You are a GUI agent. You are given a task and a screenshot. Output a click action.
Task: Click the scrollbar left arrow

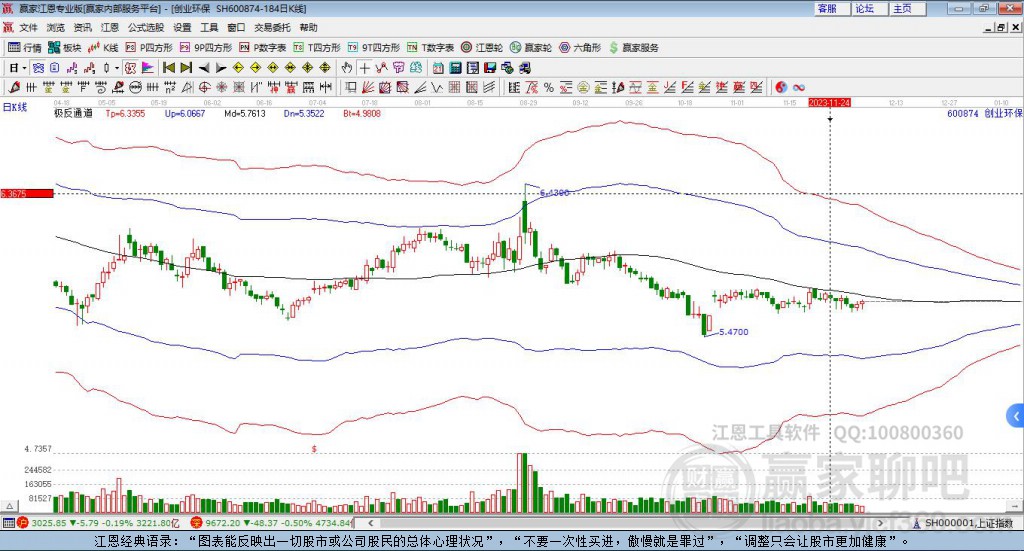pyautogui.click(x=371, y=523)
